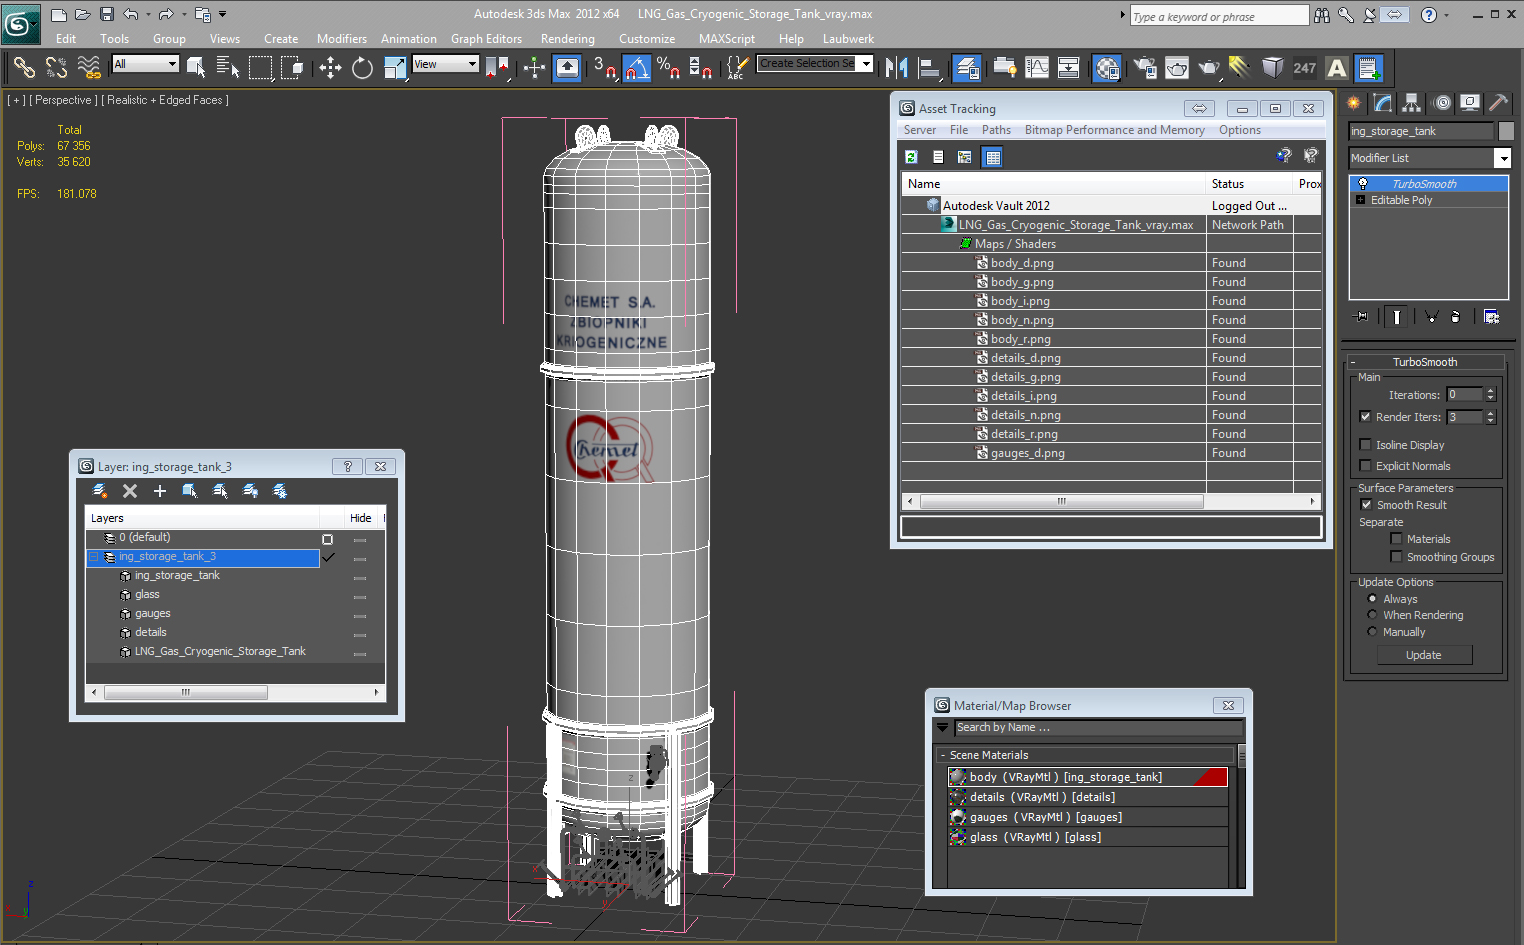
Task: Click the Update button in TurboSmooth
Action: pos(1424,655)
